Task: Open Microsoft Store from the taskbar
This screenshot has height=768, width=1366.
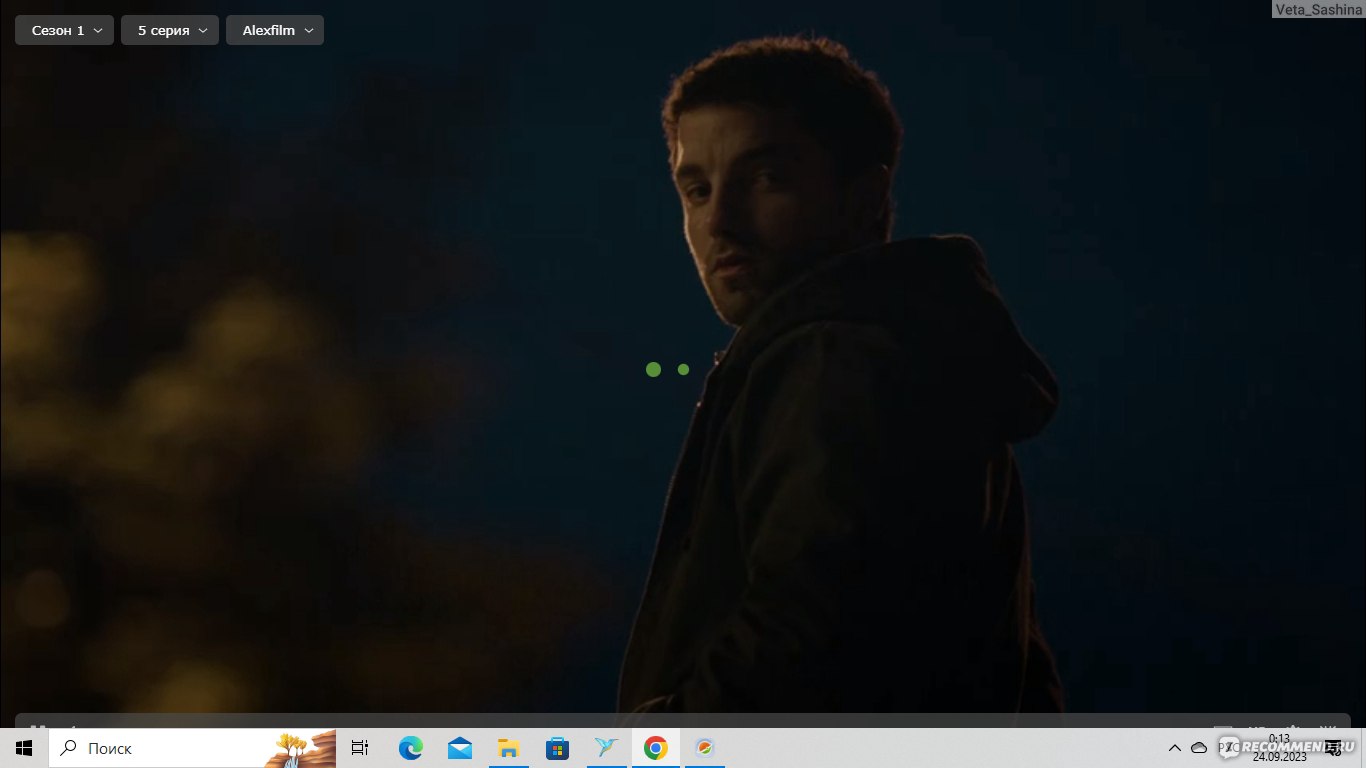Action: pyautogui.click(x=557, y=748)
